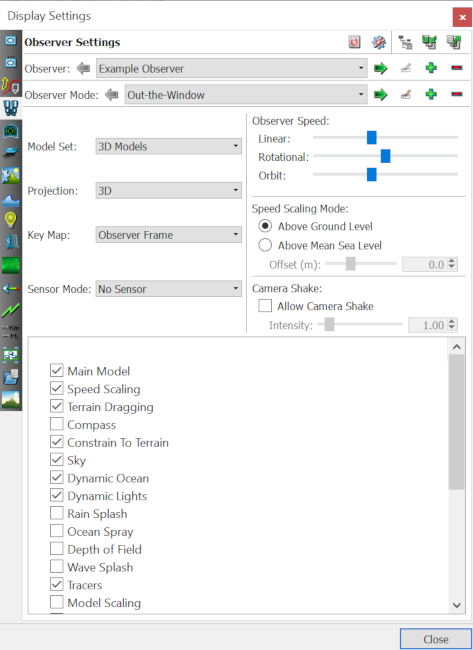
Task: Click the gear preferences icon in header
Action: point(378,42)
